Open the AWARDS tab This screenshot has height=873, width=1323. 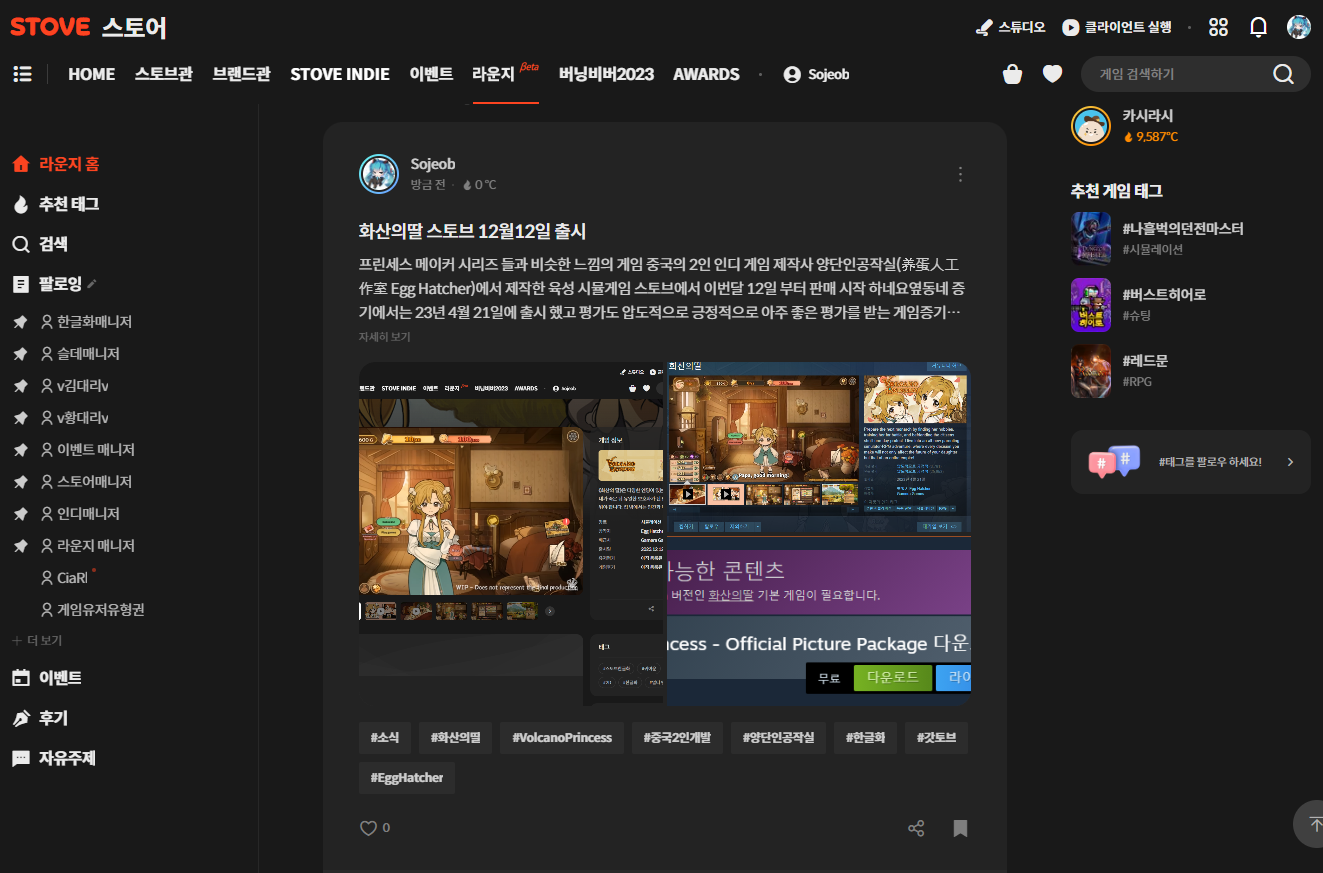tap(706, 74)
